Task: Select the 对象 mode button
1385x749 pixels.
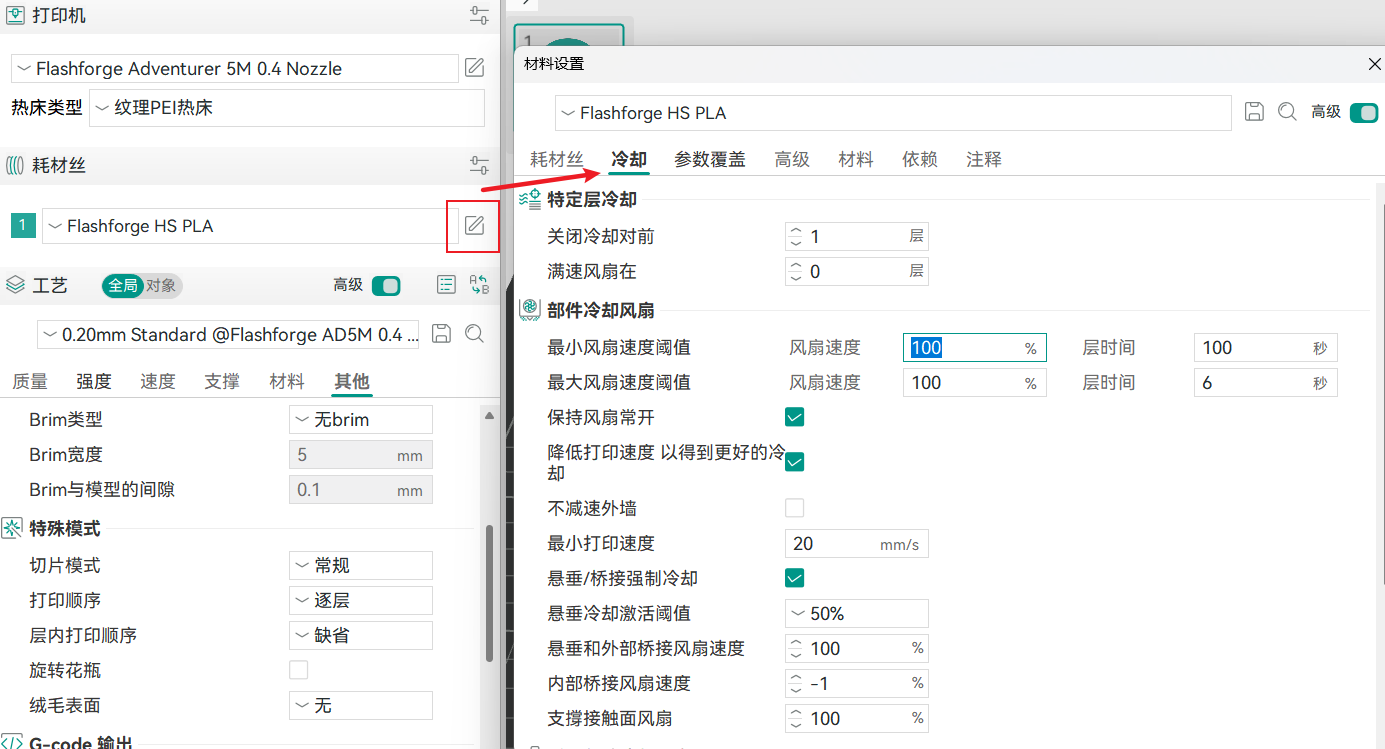Action: [161, 285]
